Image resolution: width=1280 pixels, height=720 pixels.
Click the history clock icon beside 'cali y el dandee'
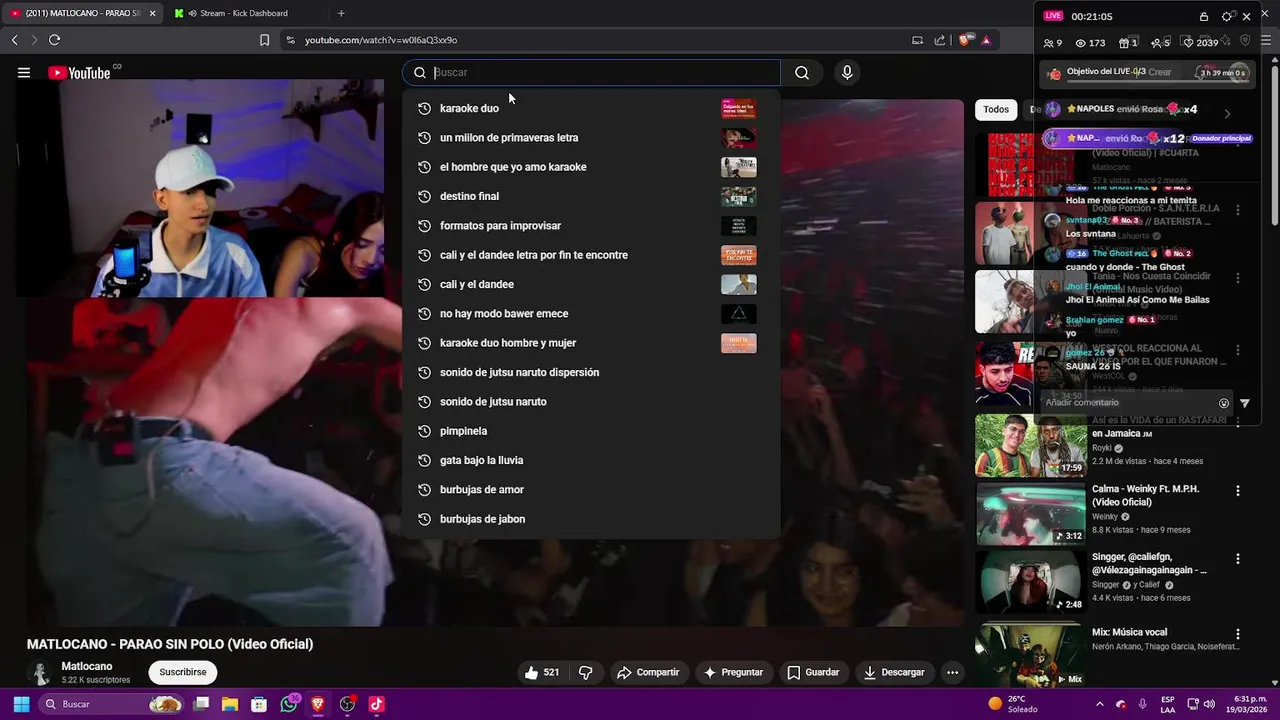424,285
